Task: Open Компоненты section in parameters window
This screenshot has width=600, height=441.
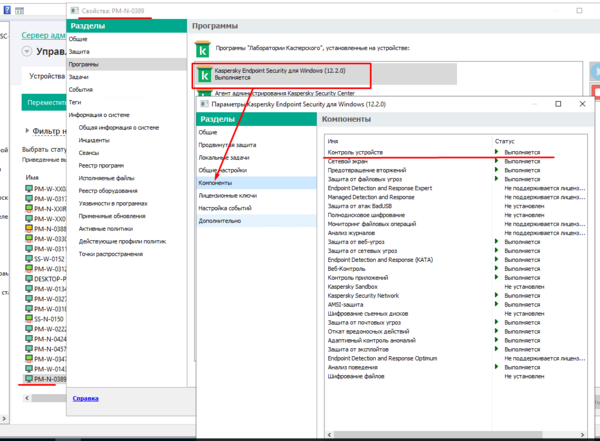Action: pos(215,183)
